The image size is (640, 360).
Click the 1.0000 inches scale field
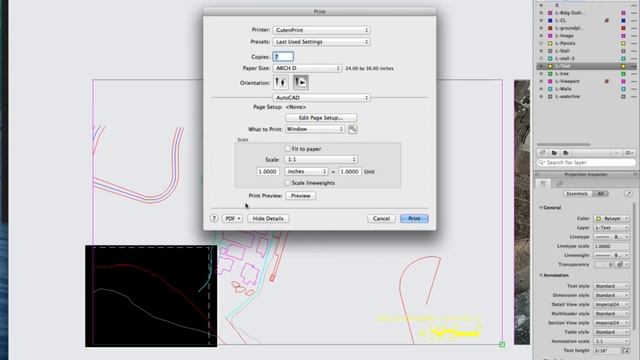268,171
